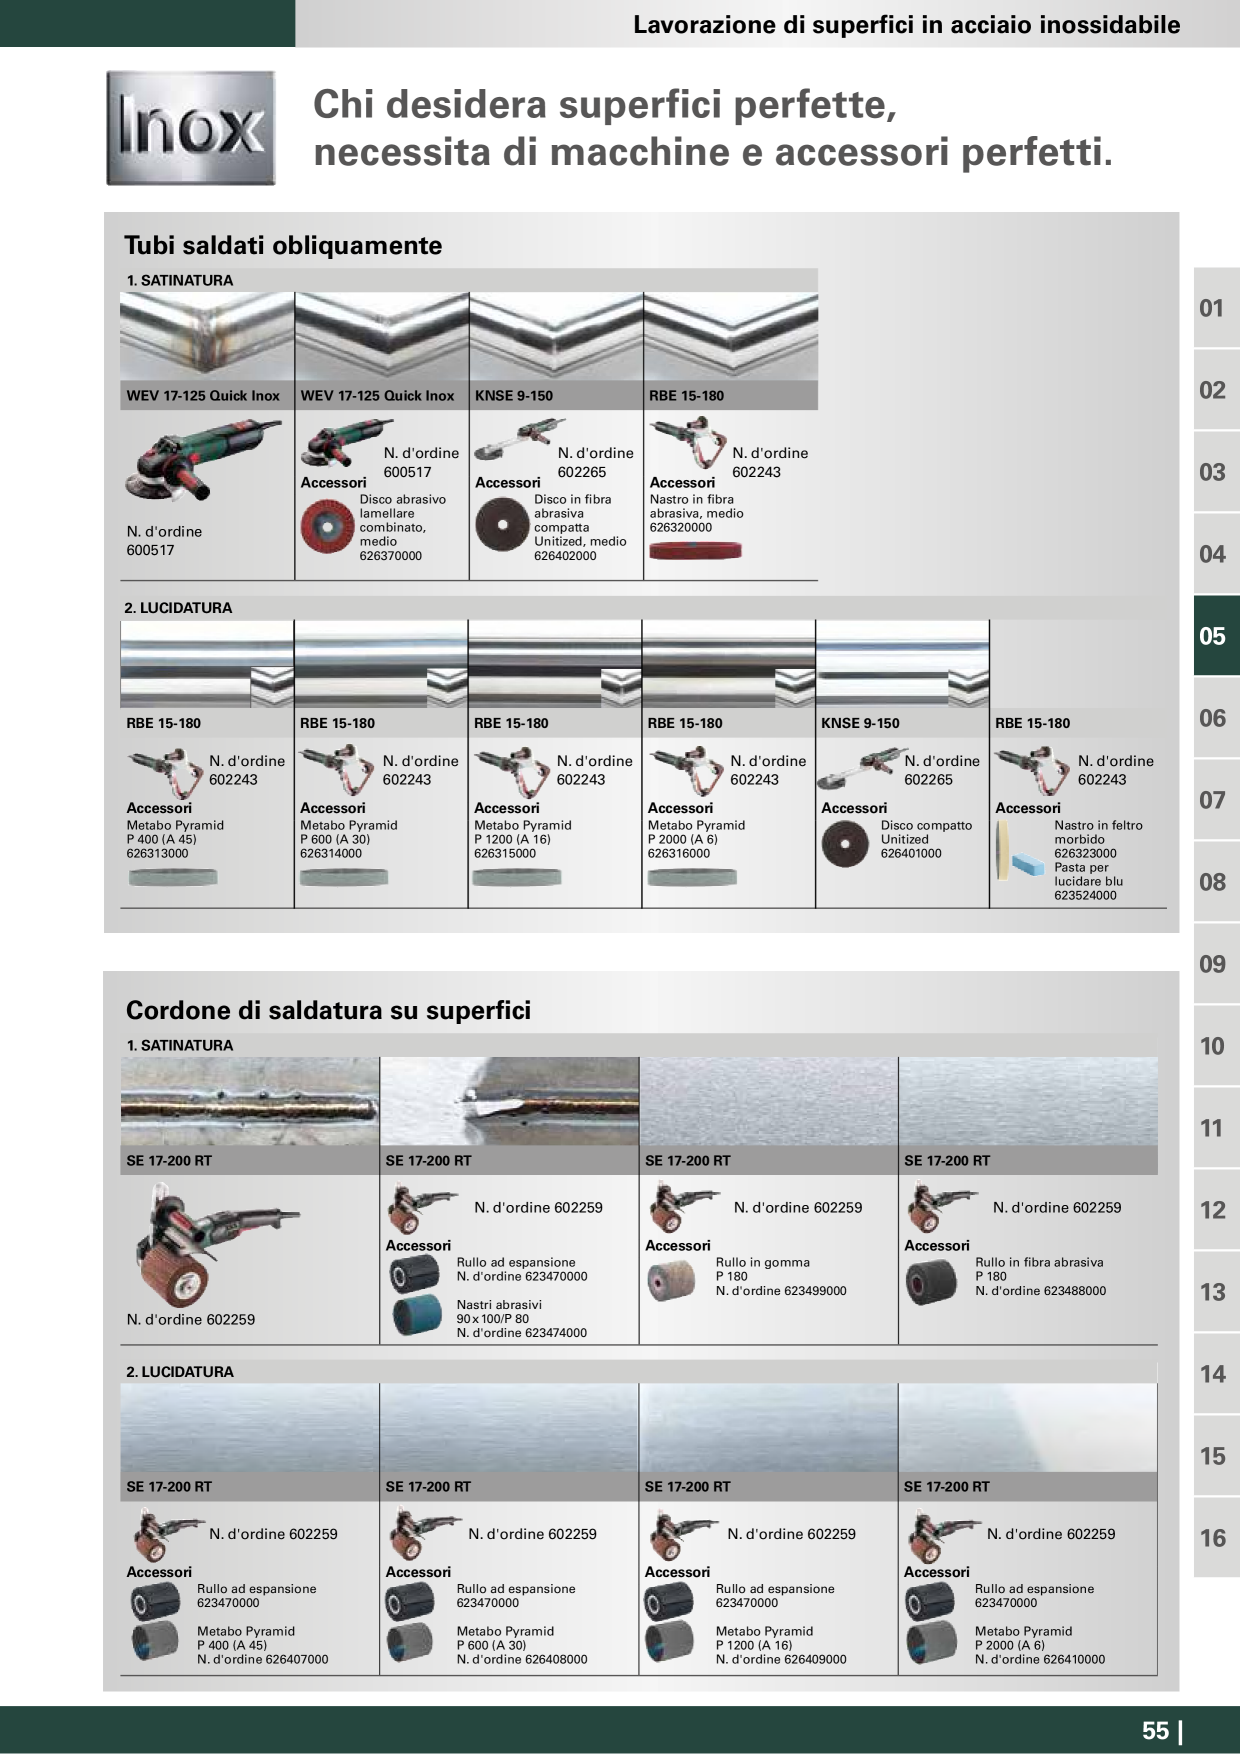Image resolution: width=1240 pixels, height=1754 pixels.
Task: Go to chapter tab 14
Action: pyautogui.click(x=1216, y=1374)
